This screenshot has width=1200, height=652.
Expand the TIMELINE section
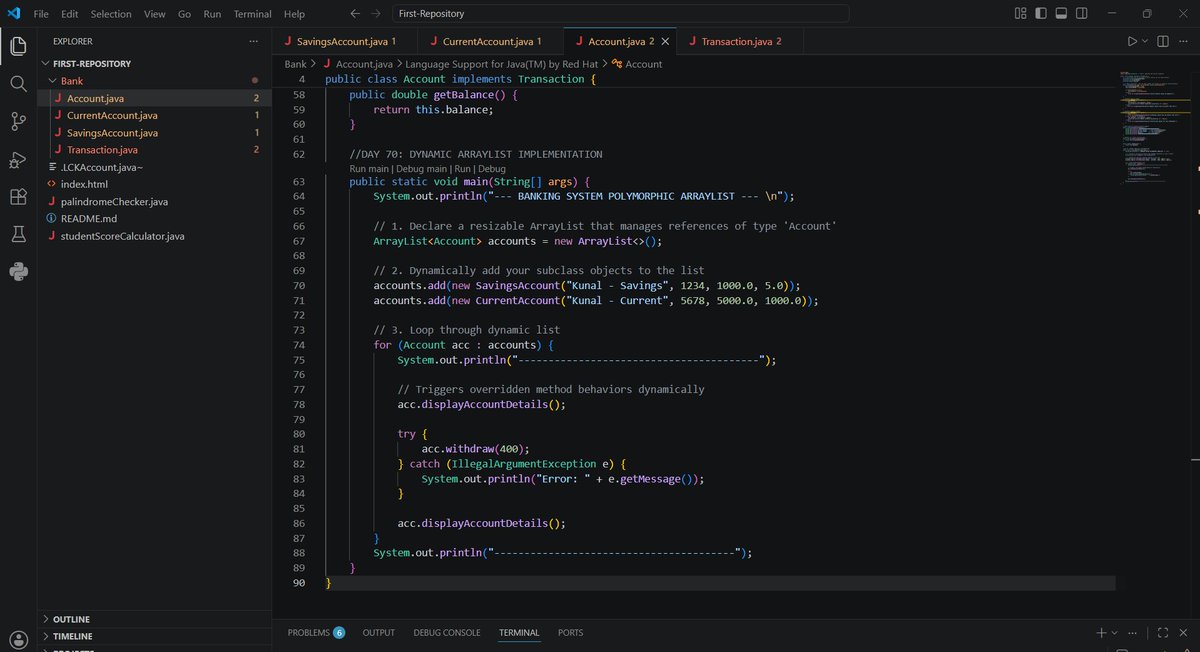click(72, 637)
